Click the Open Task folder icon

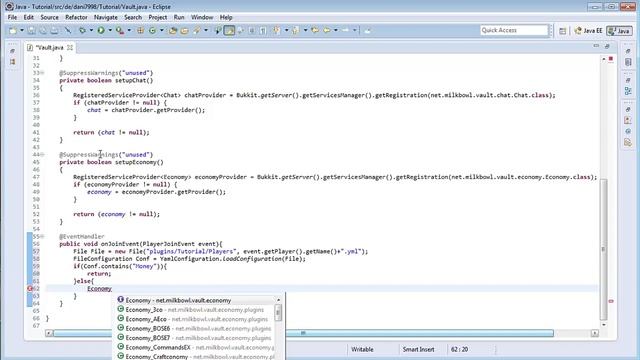[x=184, y=31]
